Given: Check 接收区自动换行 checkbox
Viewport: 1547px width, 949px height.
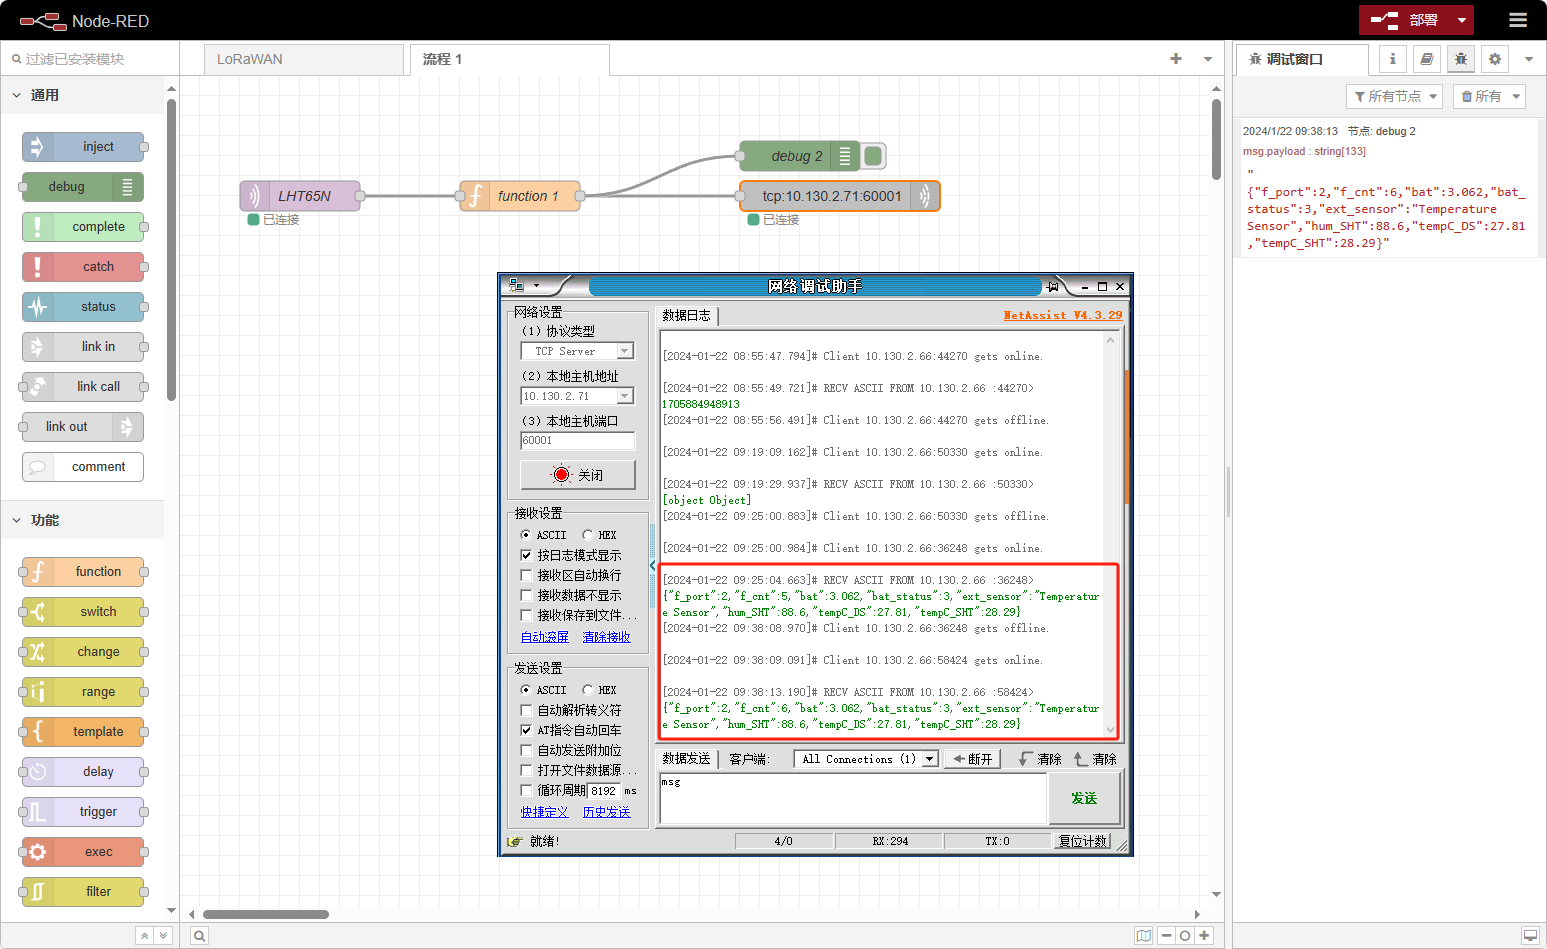Looking at the screenshot, I should [x=526, y=575].
